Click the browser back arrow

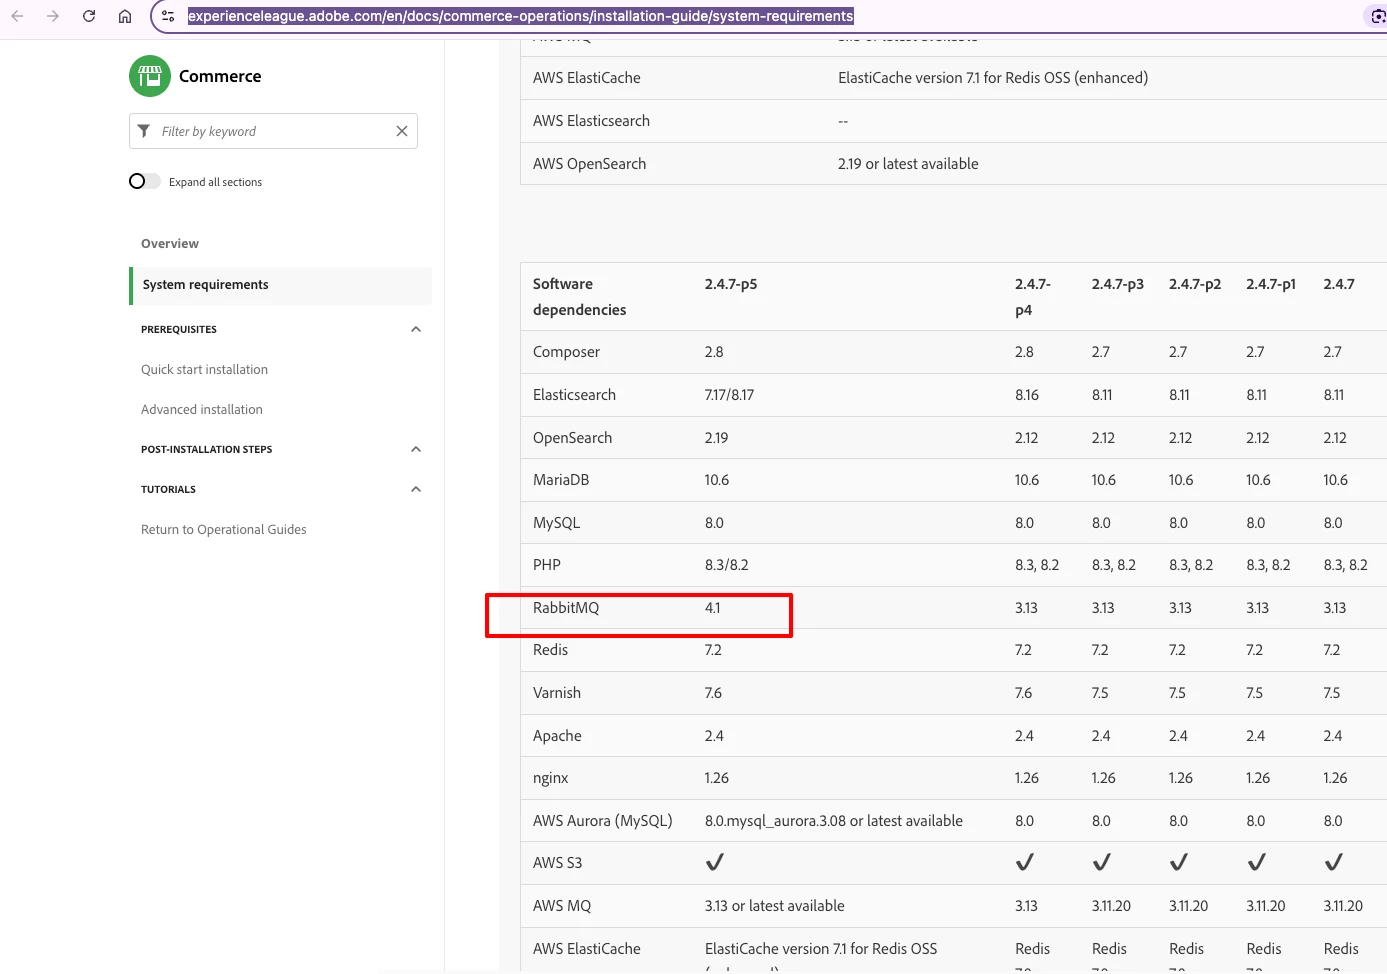point(17,16)
